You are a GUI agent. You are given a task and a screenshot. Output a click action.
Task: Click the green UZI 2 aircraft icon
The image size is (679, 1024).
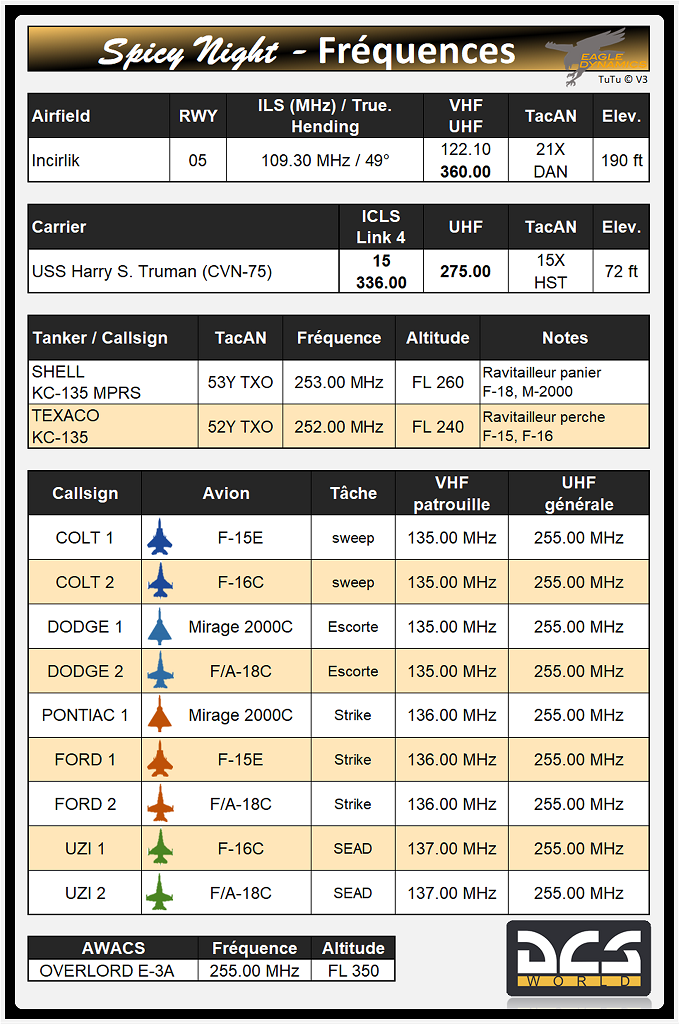[x=160, y=893]
